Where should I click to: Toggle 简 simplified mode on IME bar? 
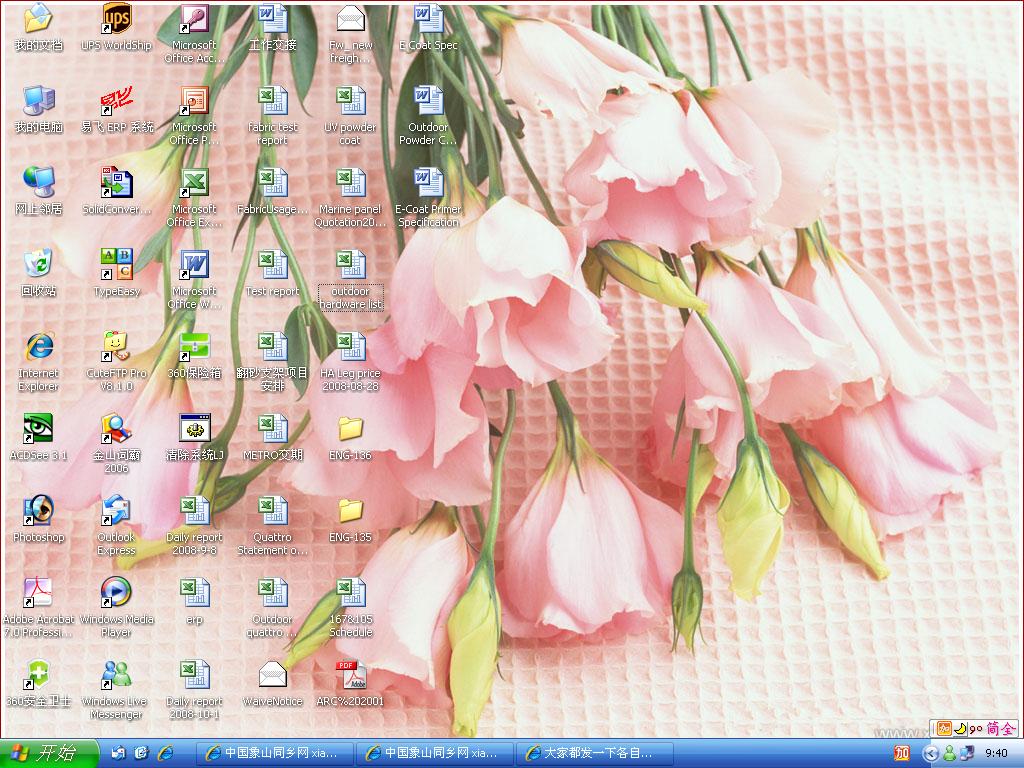pos(993,728)
